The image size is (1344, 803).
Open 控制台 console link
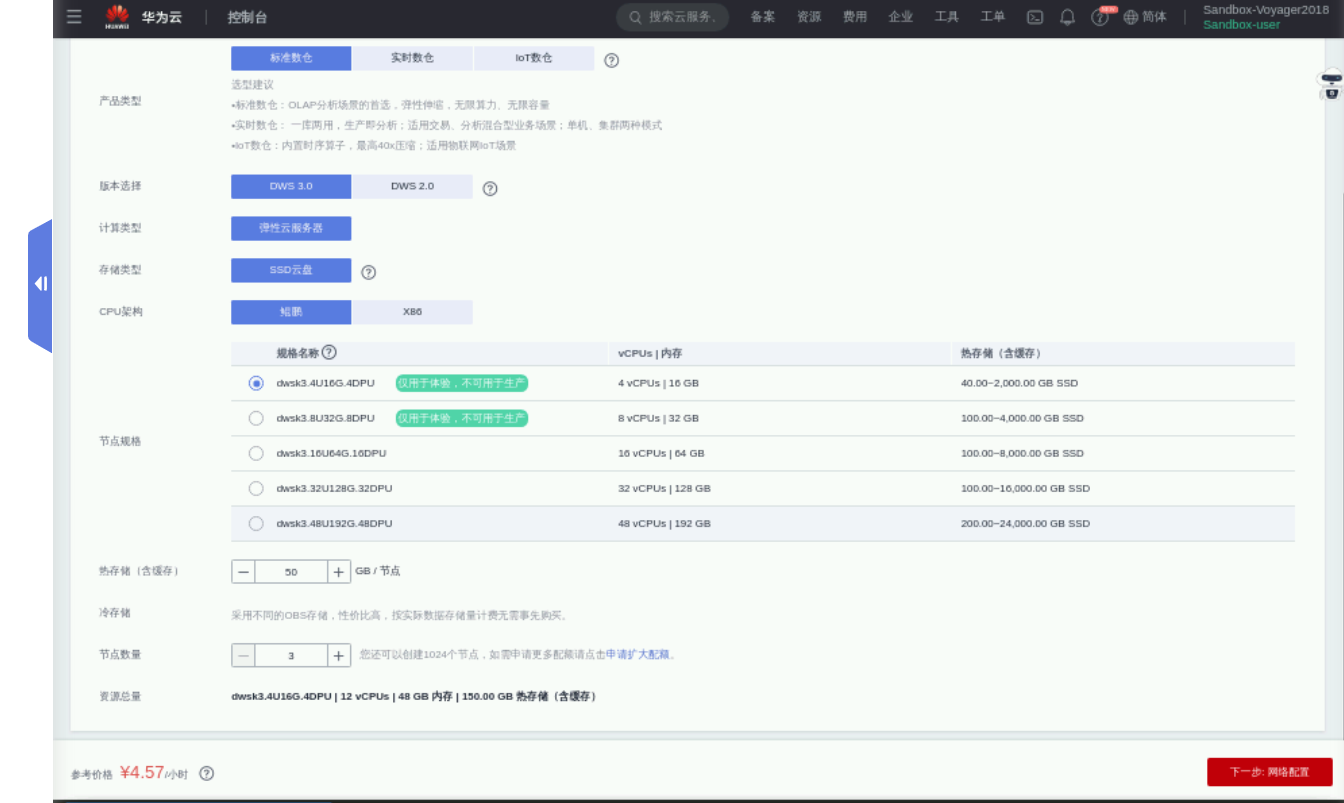coord(247,17)
